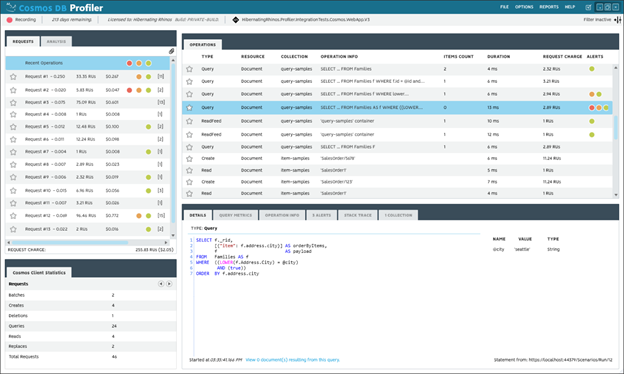This screenshot has width=624, height=374.
Task: Click the orange alert dot in Recent Operations header
Action: (139, 63)
